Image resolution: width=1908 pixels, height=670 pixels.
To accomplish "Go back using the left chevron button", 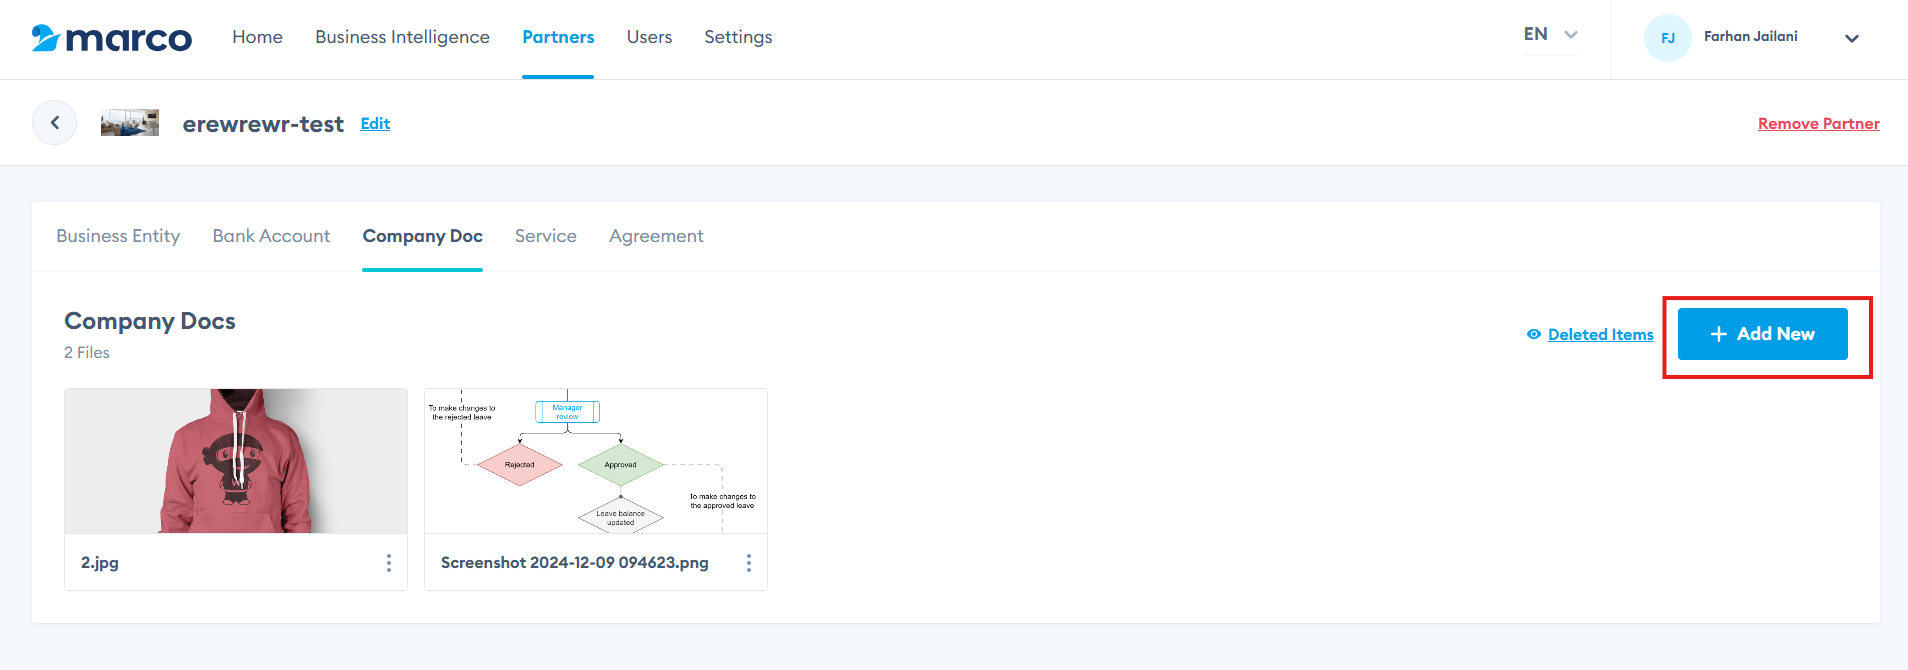I will click(x=55, y=123).
